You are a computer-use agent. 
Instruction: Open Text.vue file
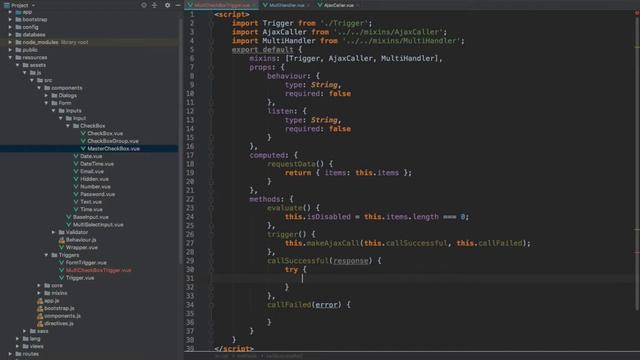click(x=91, y=202)
